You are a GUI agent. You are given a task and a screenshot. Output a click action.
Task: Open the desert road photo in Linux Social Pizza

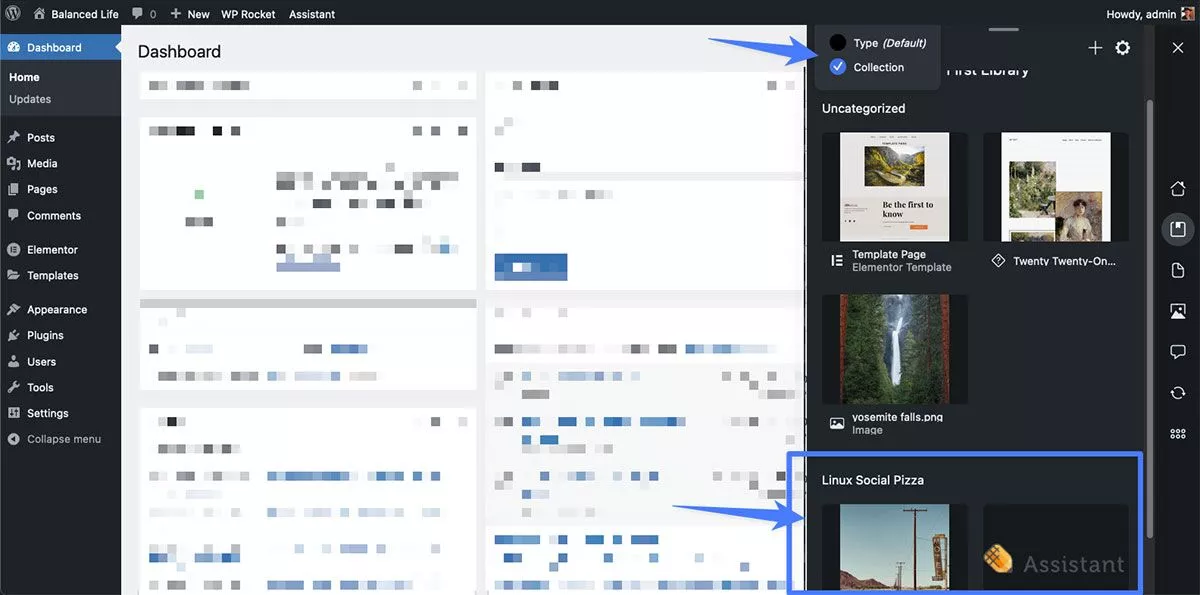point(895,547)
